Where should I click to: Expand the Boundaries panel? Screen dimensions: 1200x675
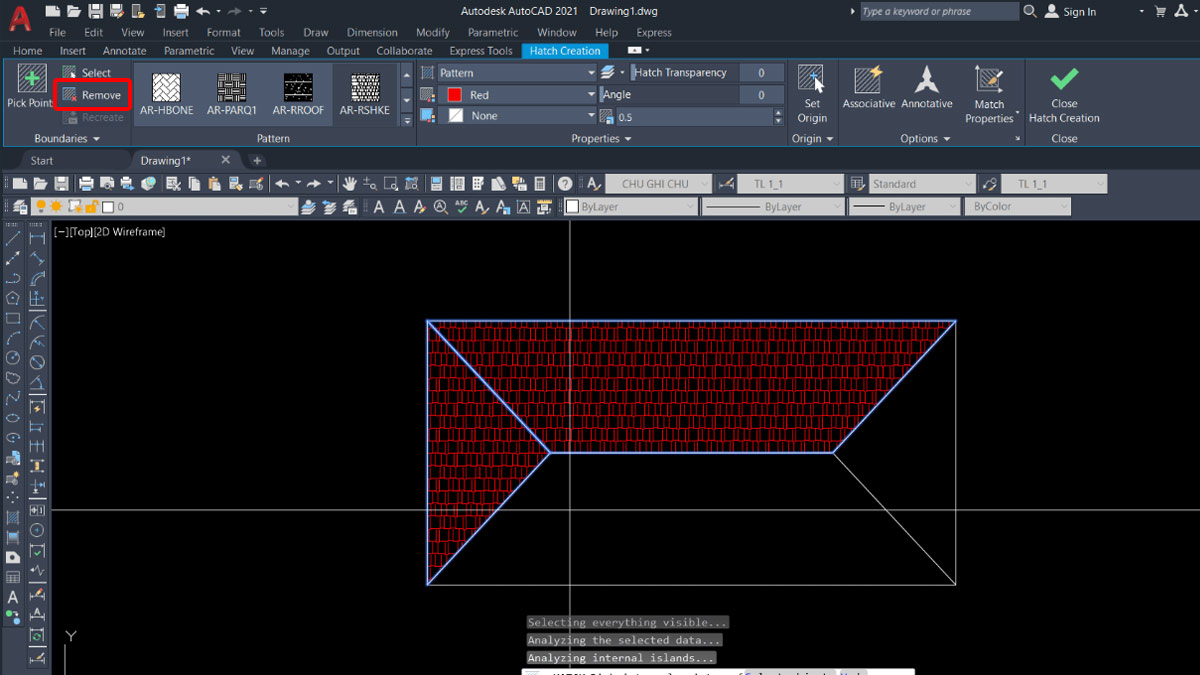[x=67, y=139]
